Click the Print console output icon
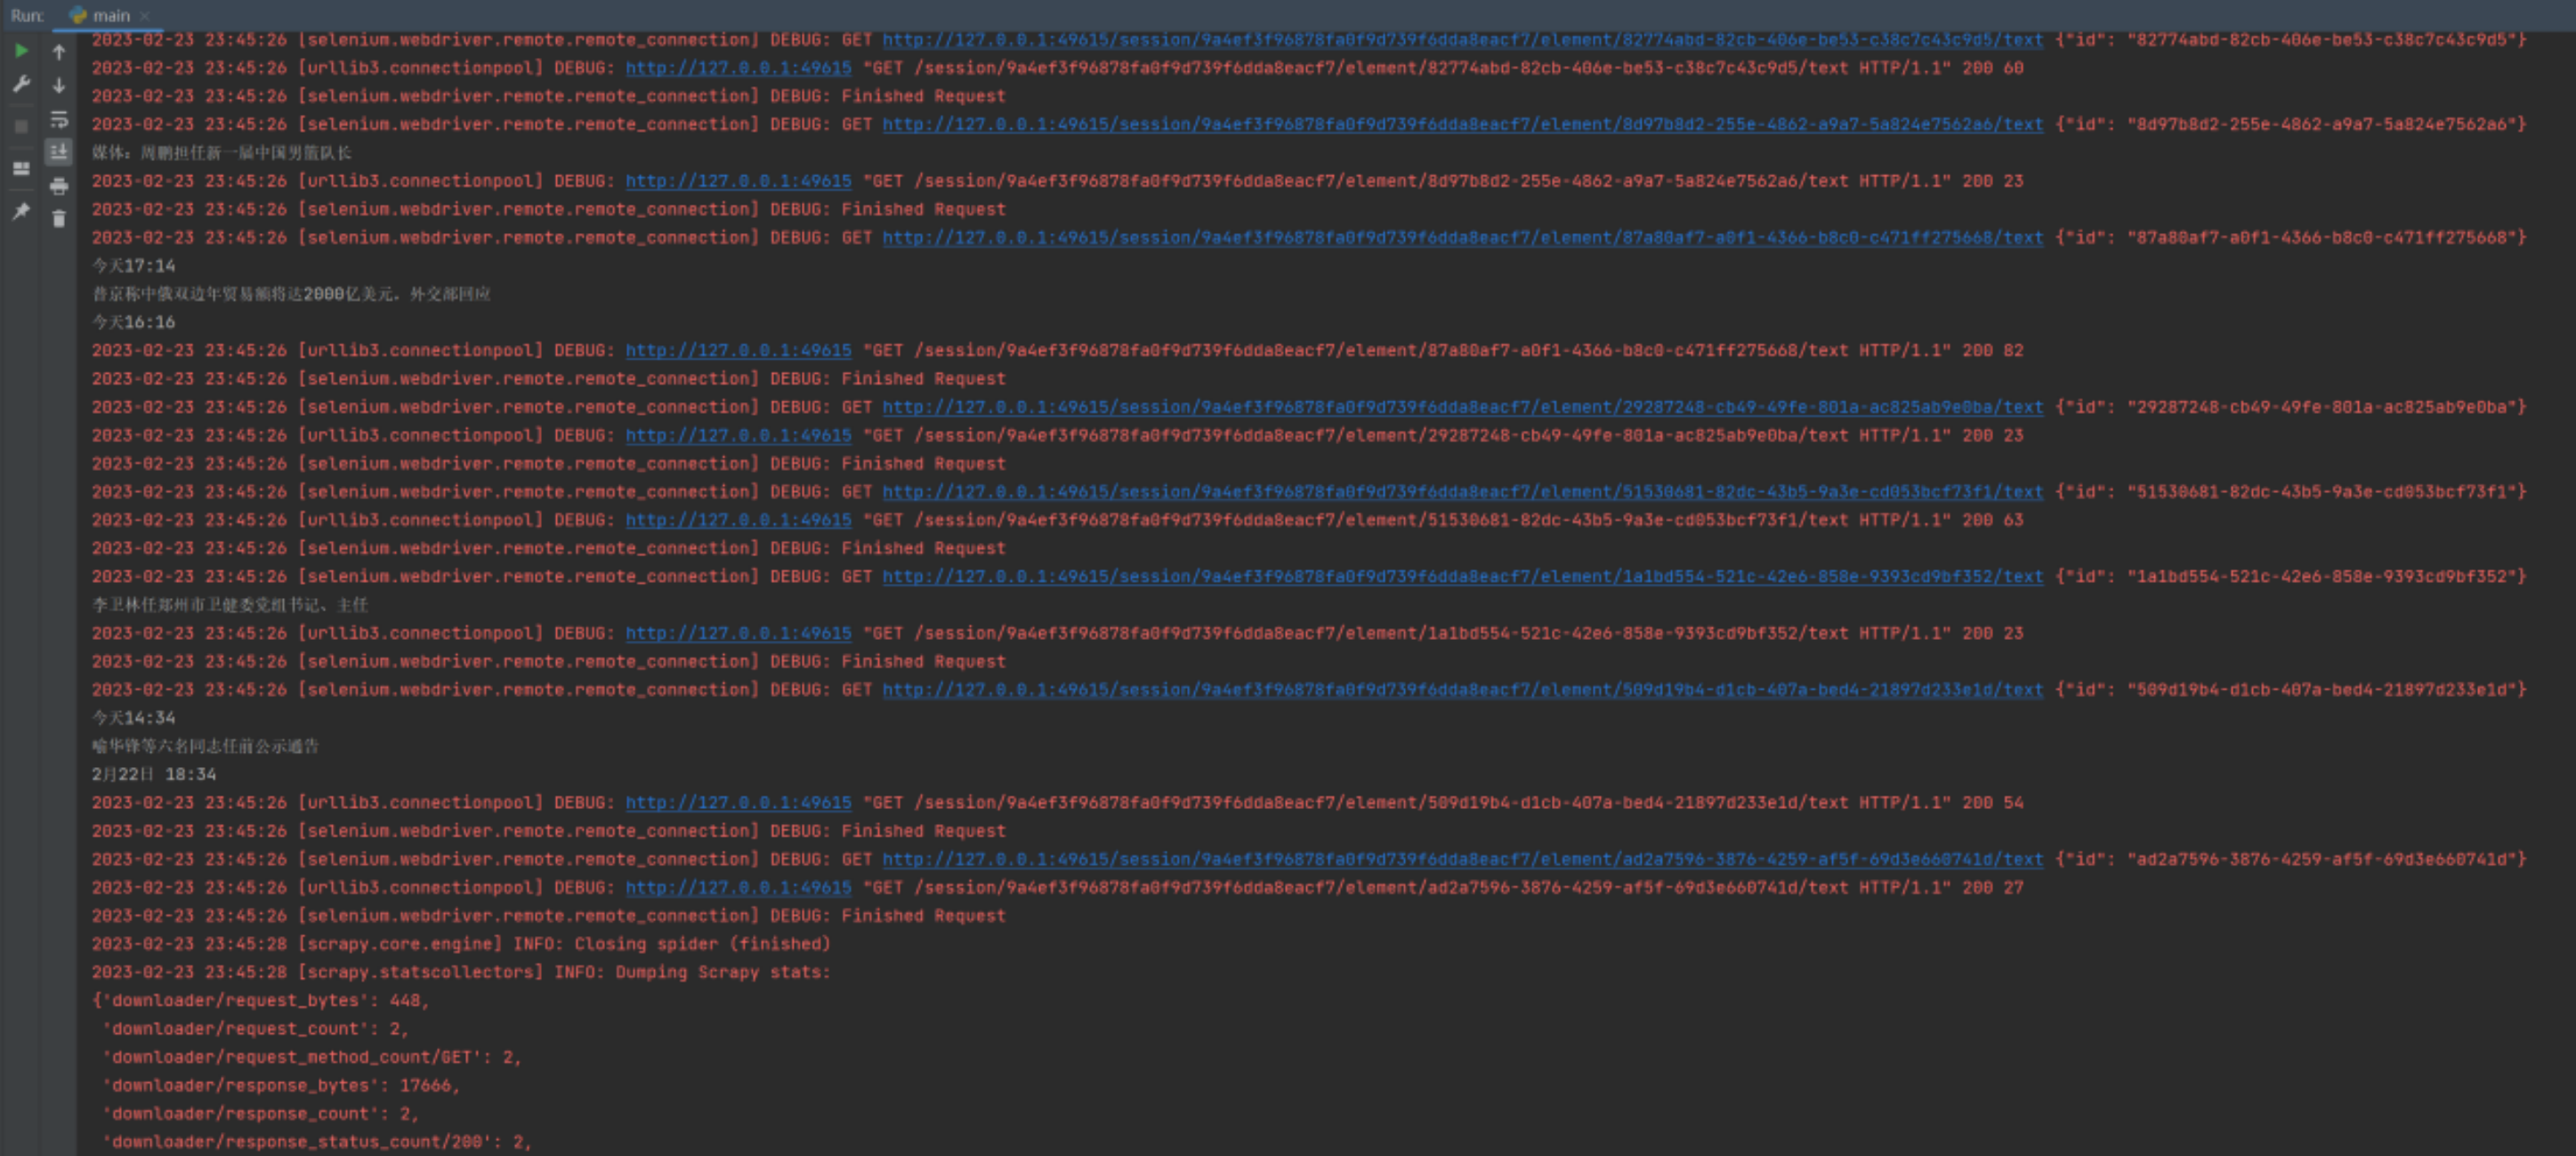The height and width of the screenshot is (1156, 2576). click(x=59, y=186)
